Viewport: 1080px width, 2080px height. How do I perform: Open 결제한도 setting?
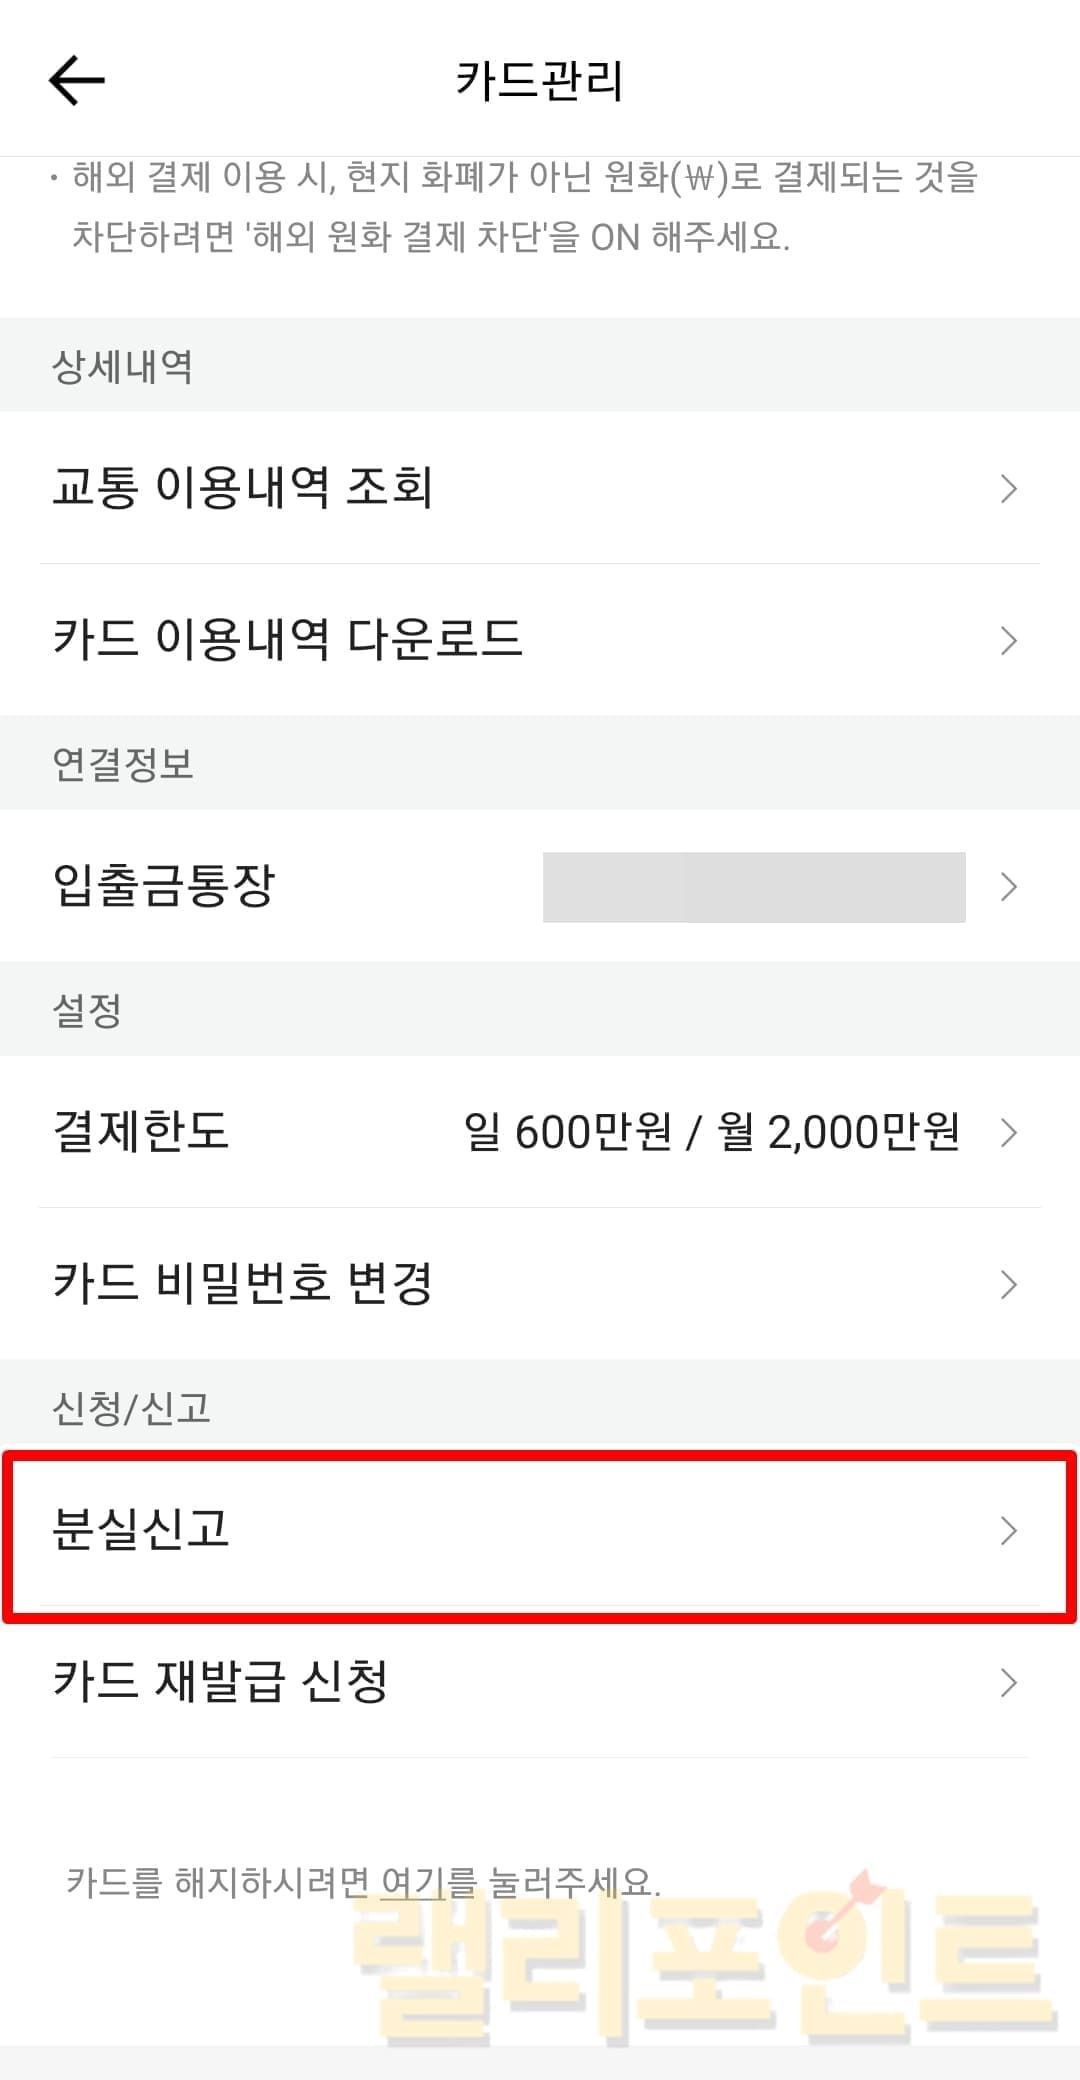tap(141, 1132)
